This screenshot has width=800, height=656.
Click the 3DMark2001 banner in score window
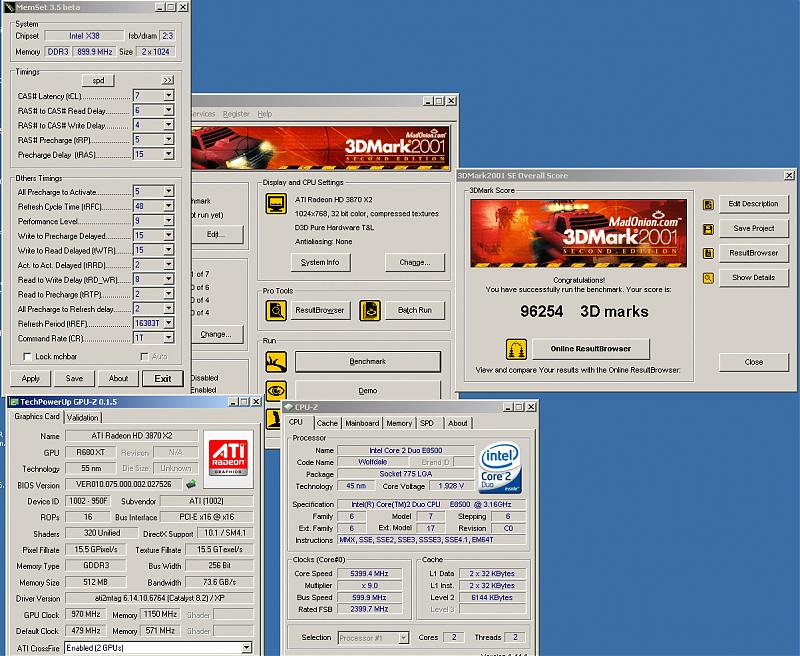[x=579, y=233]
